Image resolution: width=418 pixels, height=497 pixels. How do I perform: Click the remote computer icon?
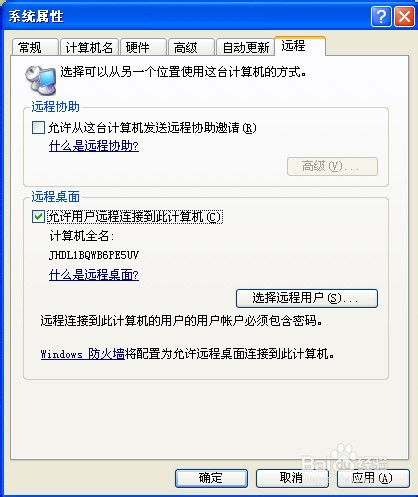(x=40, y=80)
